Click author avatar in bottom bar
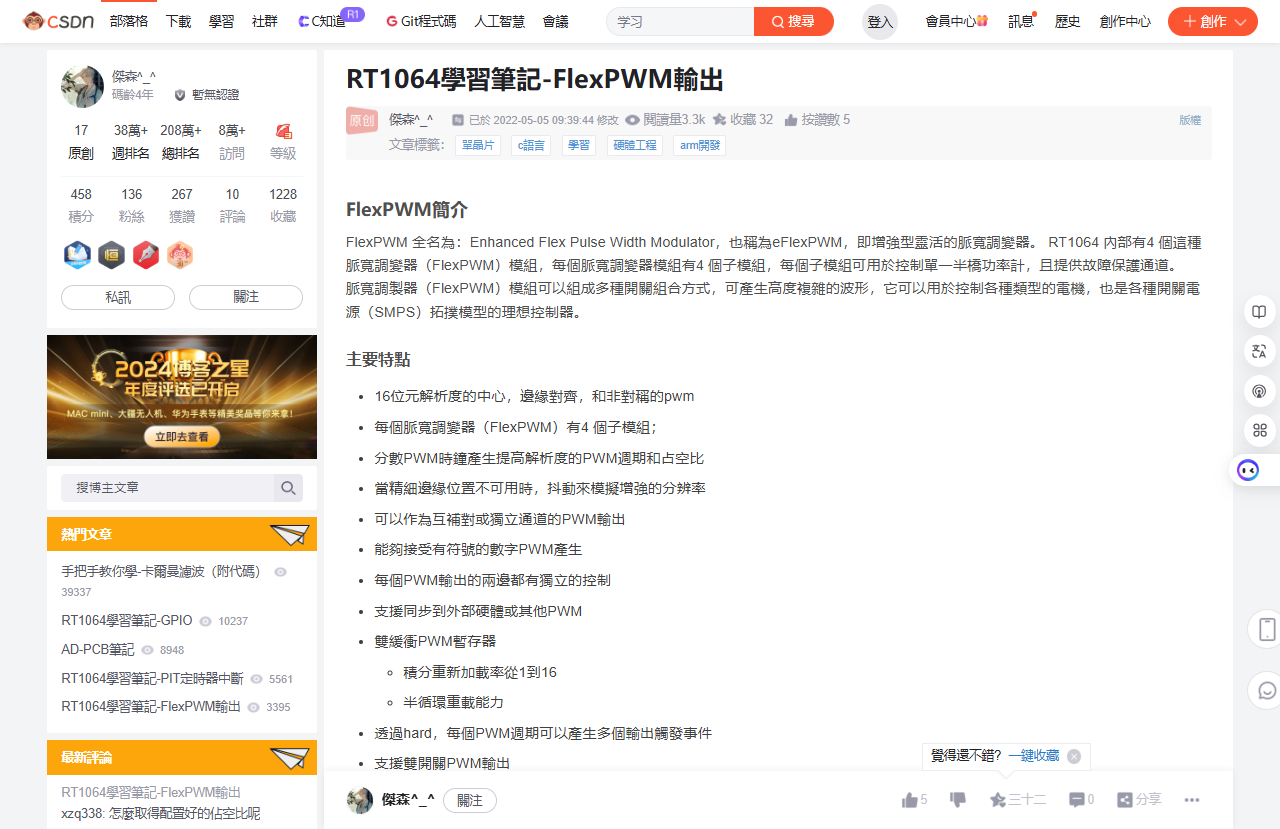The width and height of the screenshot is (1280, 829). coord(360,800)
